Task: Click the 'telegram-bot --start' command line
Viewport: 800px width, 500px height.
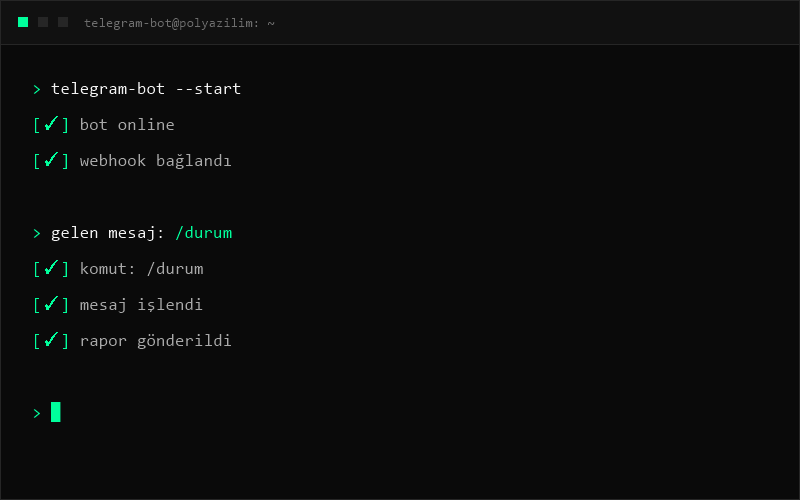Action: 146,89
